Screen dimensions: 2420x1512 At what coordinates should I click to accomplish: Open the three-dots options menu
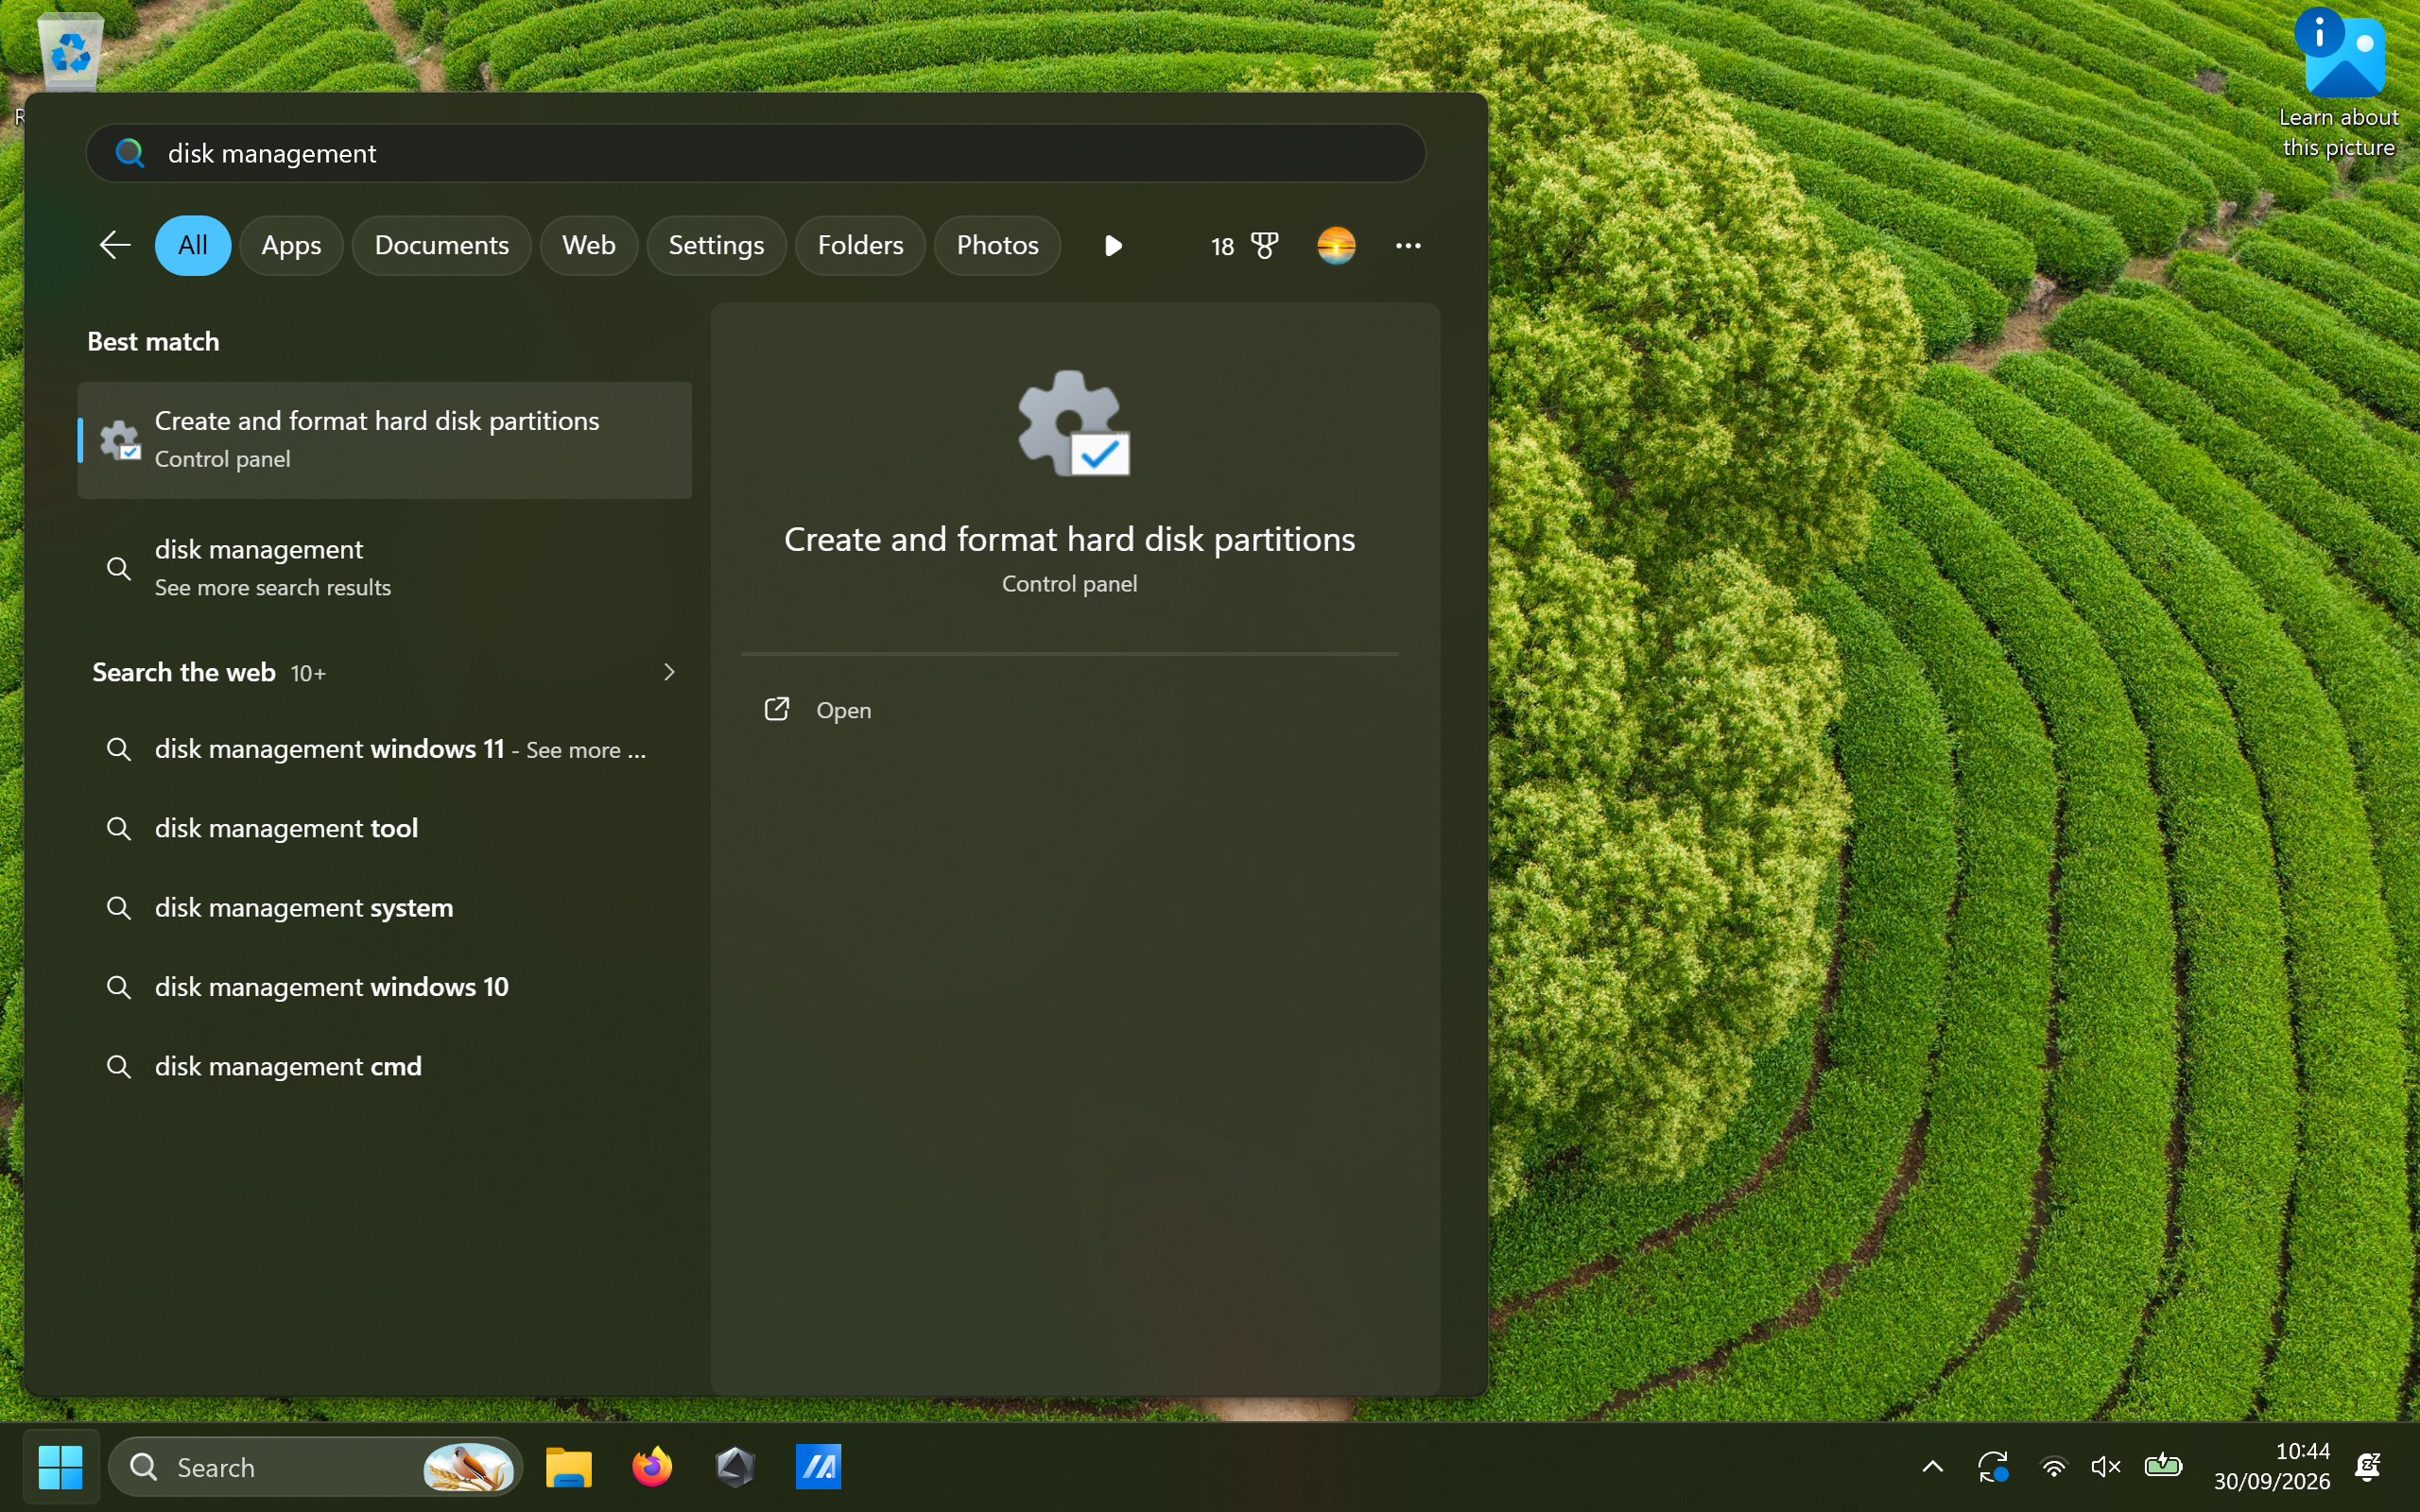[1408, 245]
